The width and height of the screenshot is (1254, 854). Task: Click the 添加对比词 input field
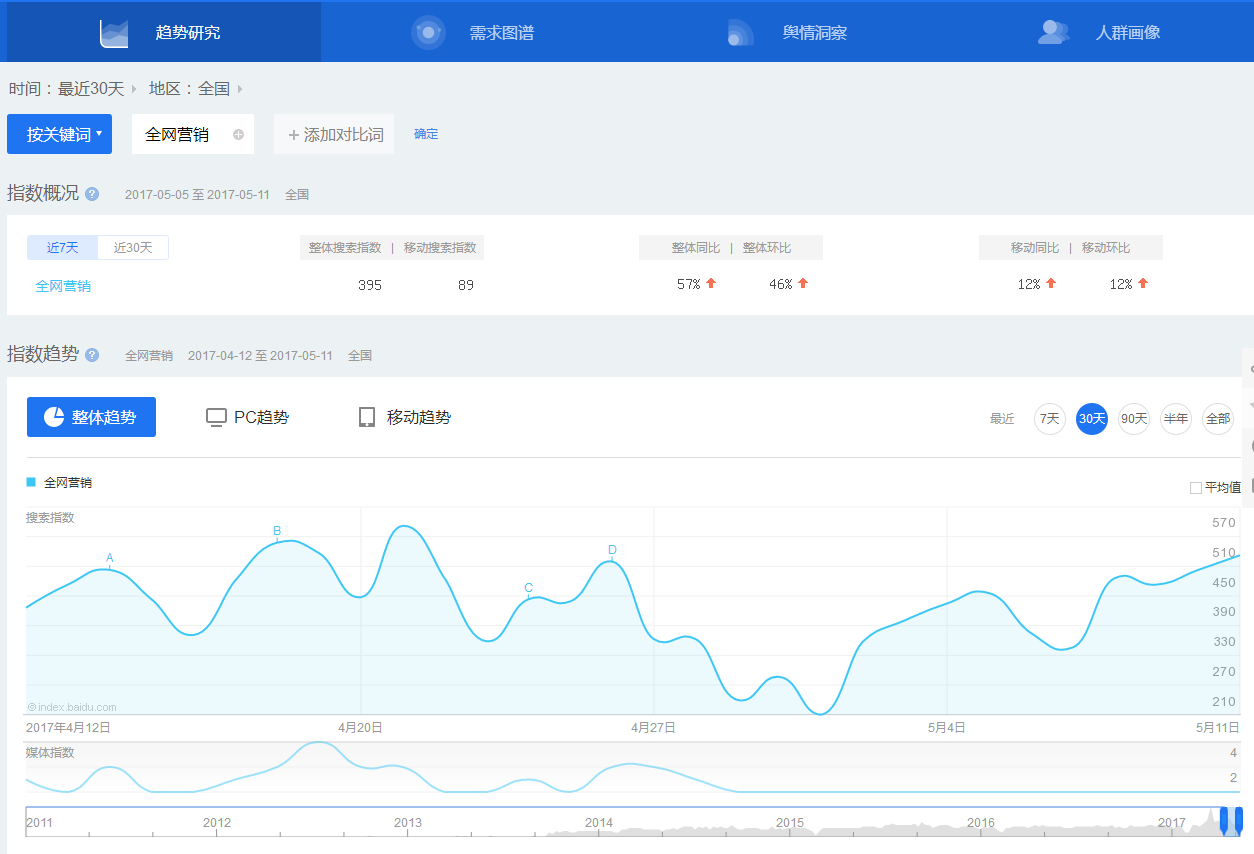coord(335,135)
